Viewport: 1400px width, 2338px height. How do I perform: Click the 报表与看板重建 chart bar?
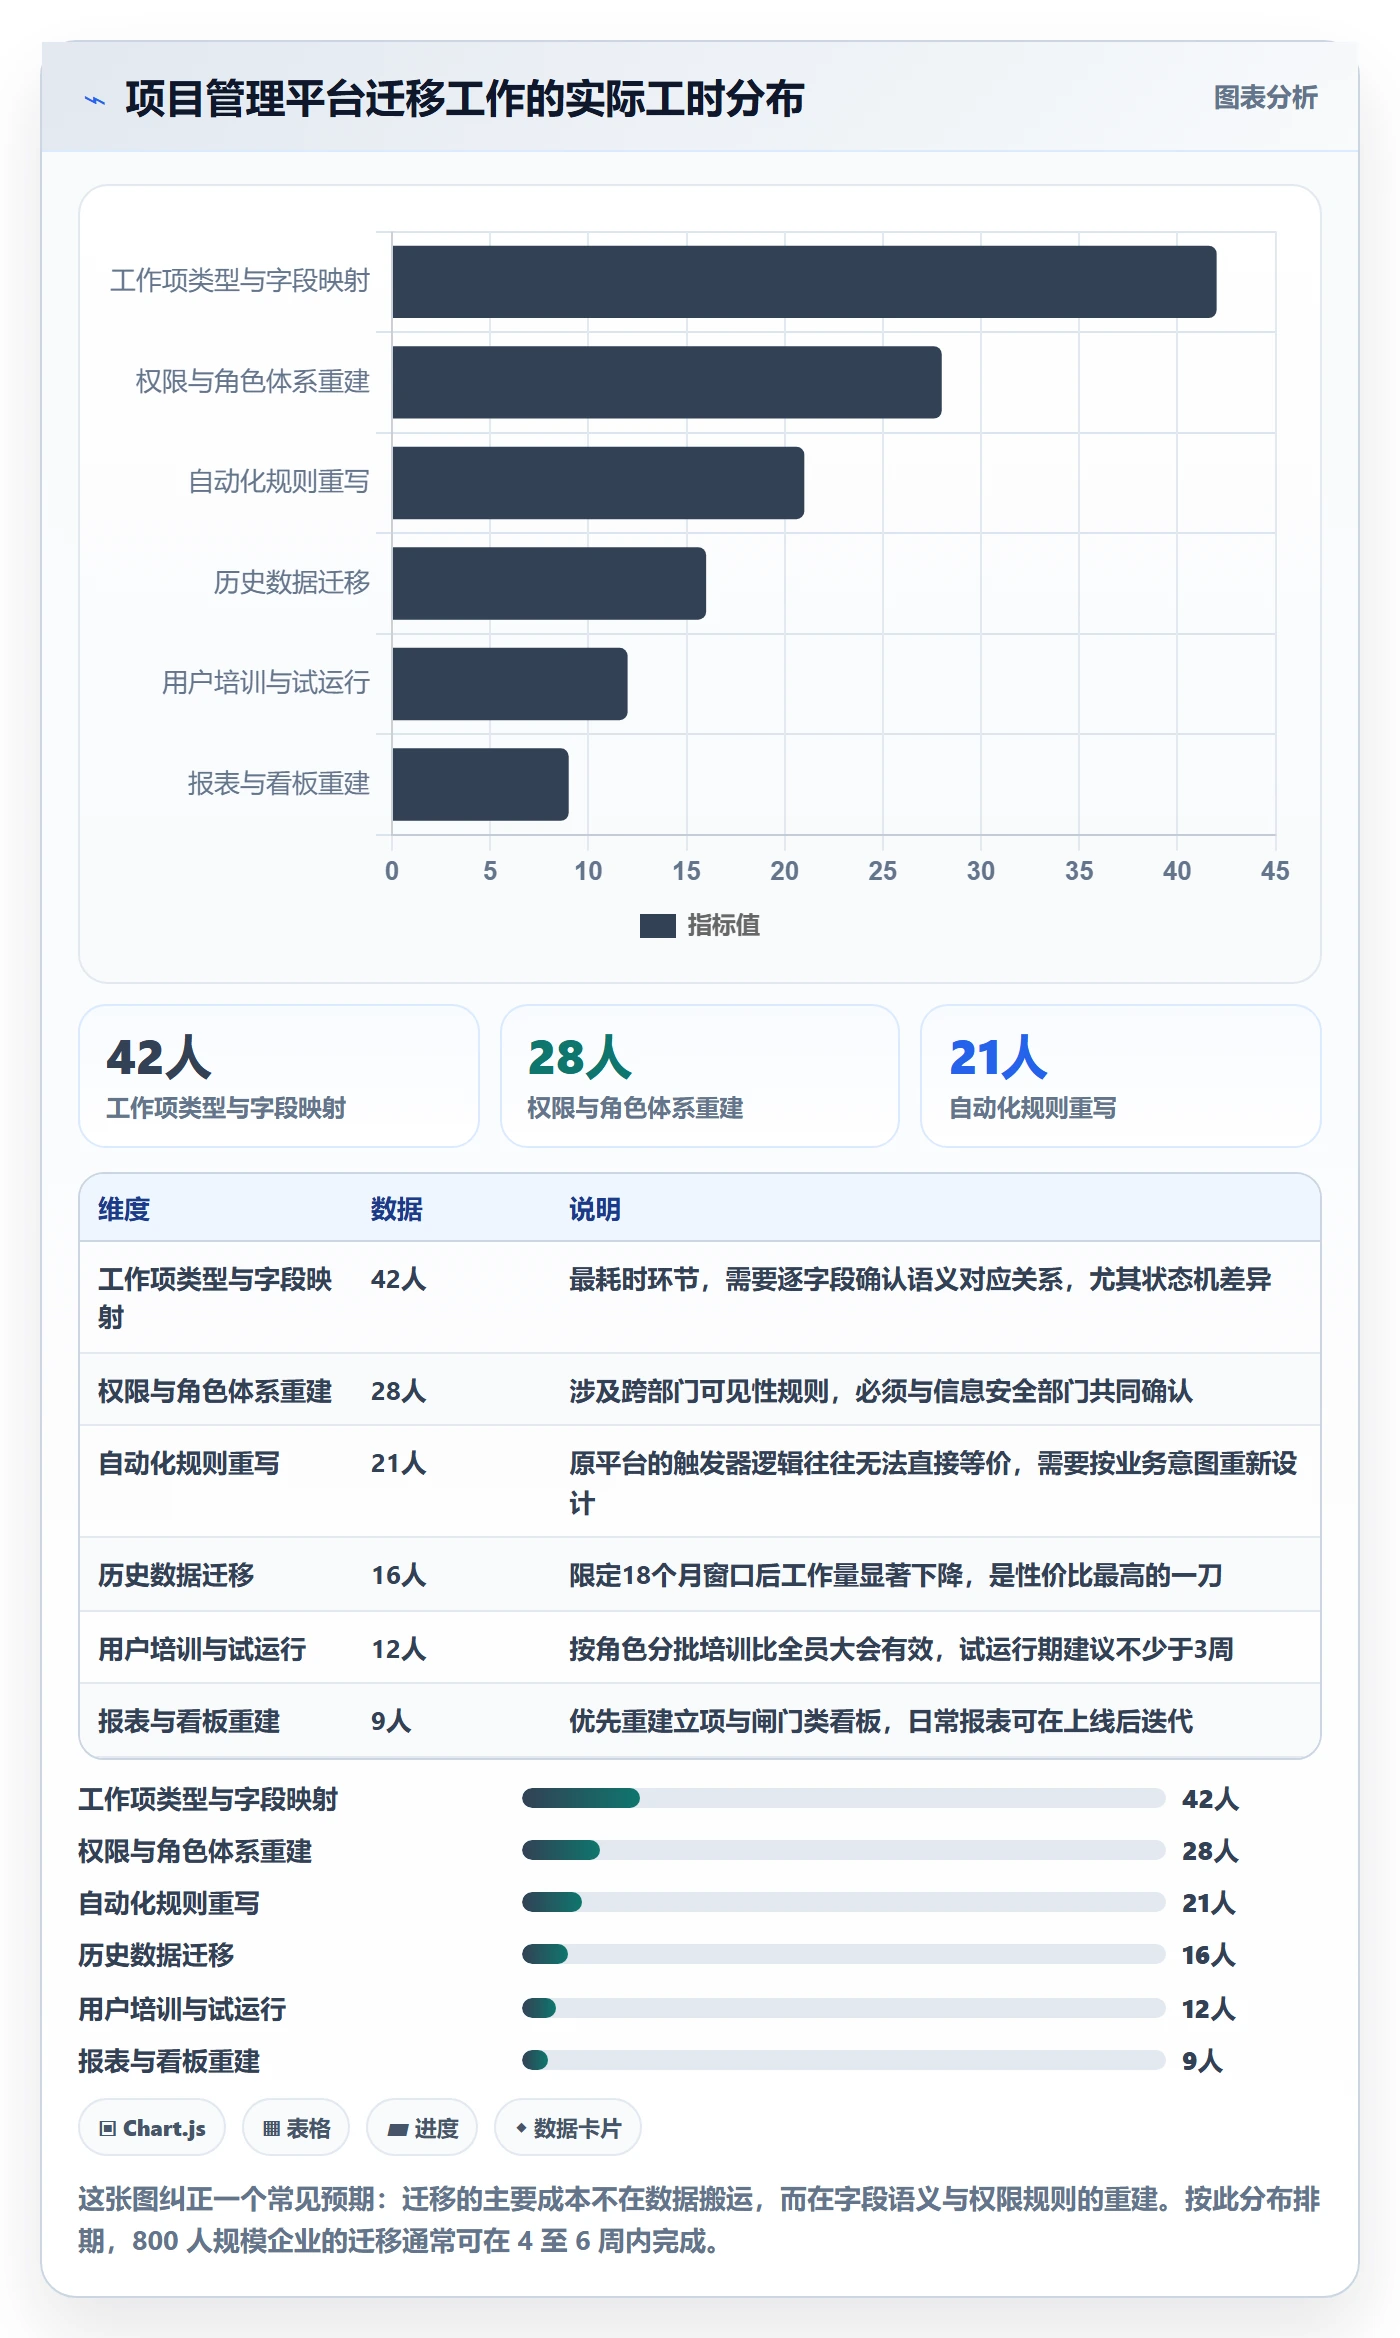click(480, 784)
